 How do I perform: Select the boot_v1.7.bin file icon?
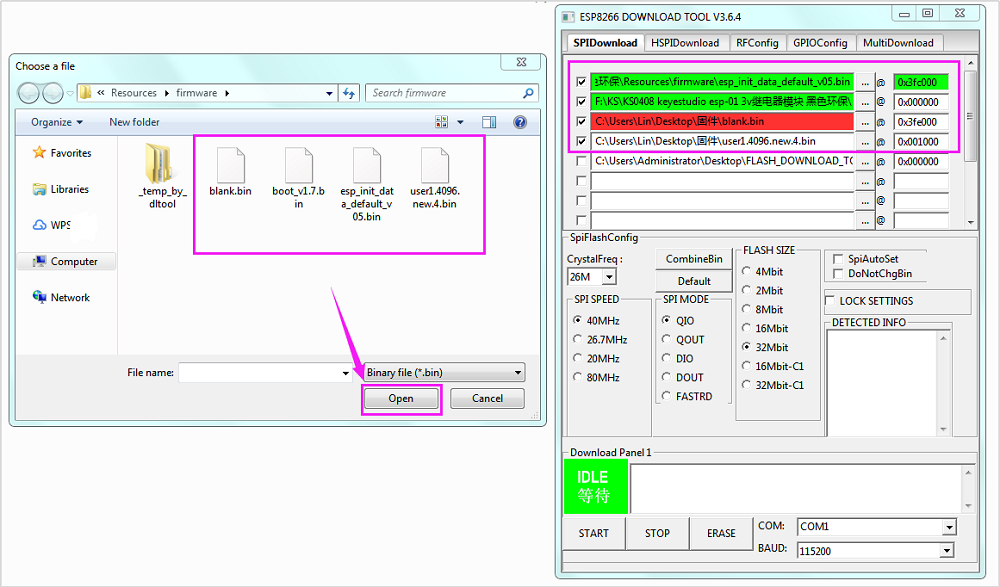(x=298, y=165)
